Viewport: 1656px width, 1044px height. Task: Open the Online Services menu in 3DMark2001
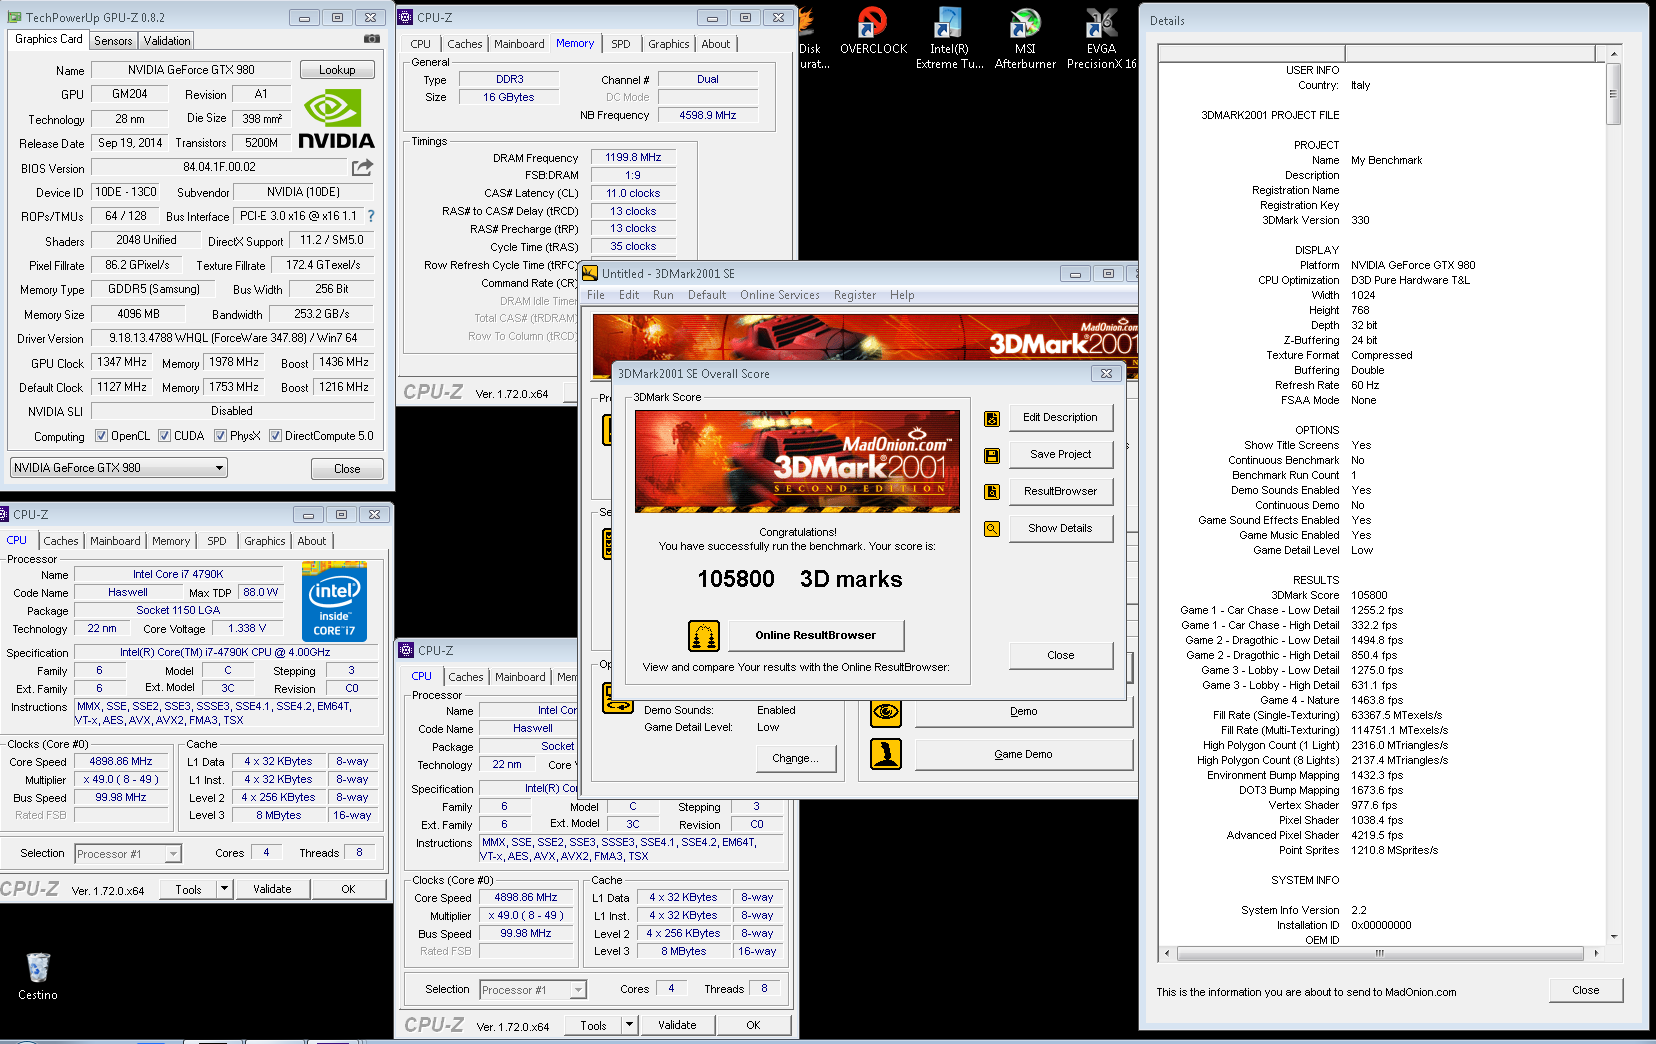779,295
